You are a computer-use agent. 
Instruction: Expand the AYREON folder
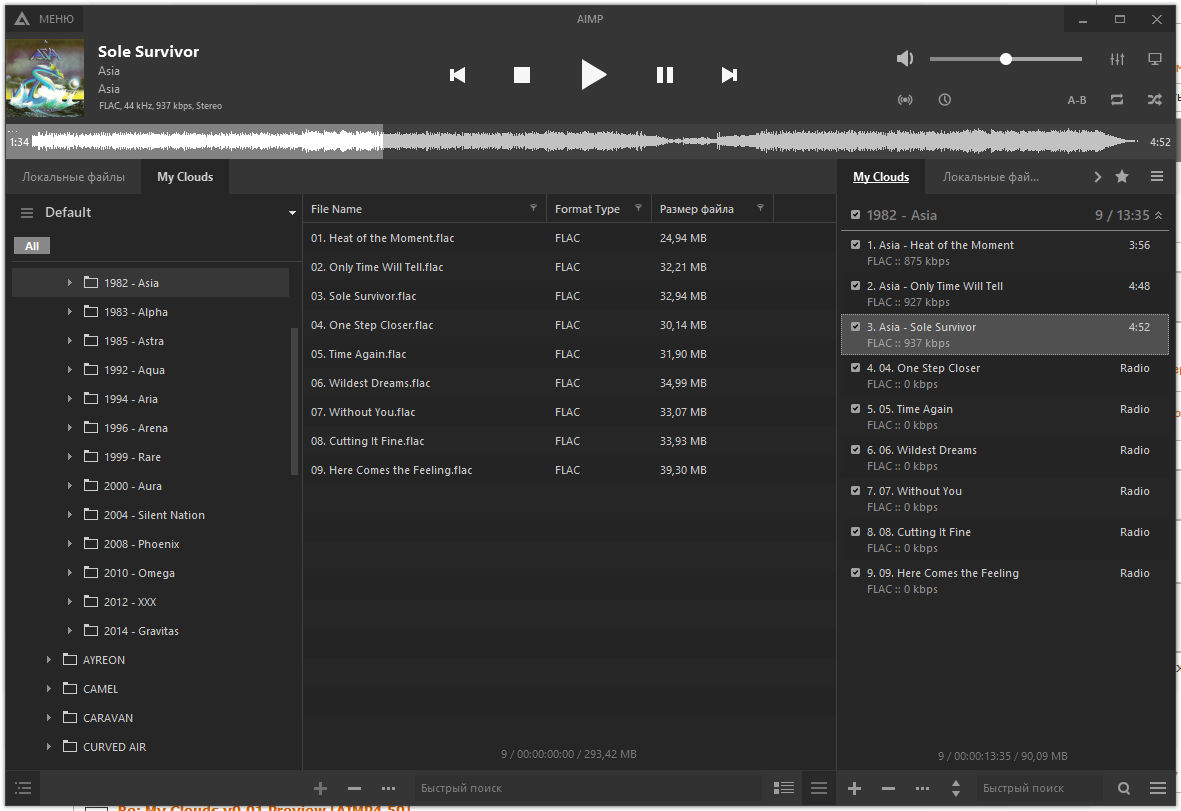tap(48, 660)
